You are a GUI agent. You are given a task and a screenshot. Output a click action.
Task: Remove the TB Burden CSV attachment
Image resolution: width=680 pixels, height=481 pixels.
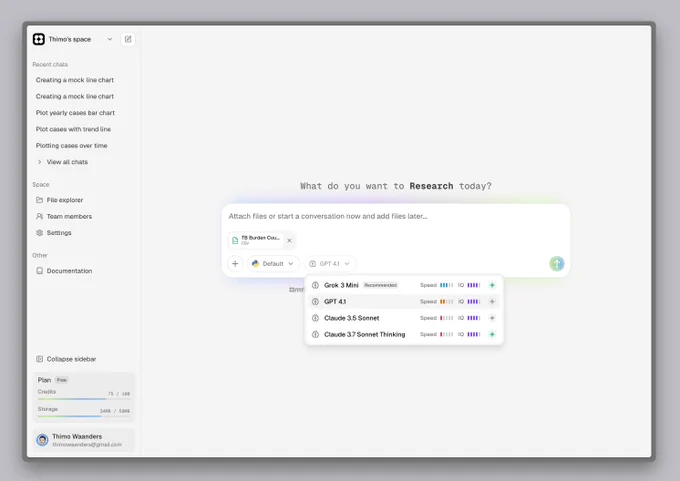[x=289, y=240]
